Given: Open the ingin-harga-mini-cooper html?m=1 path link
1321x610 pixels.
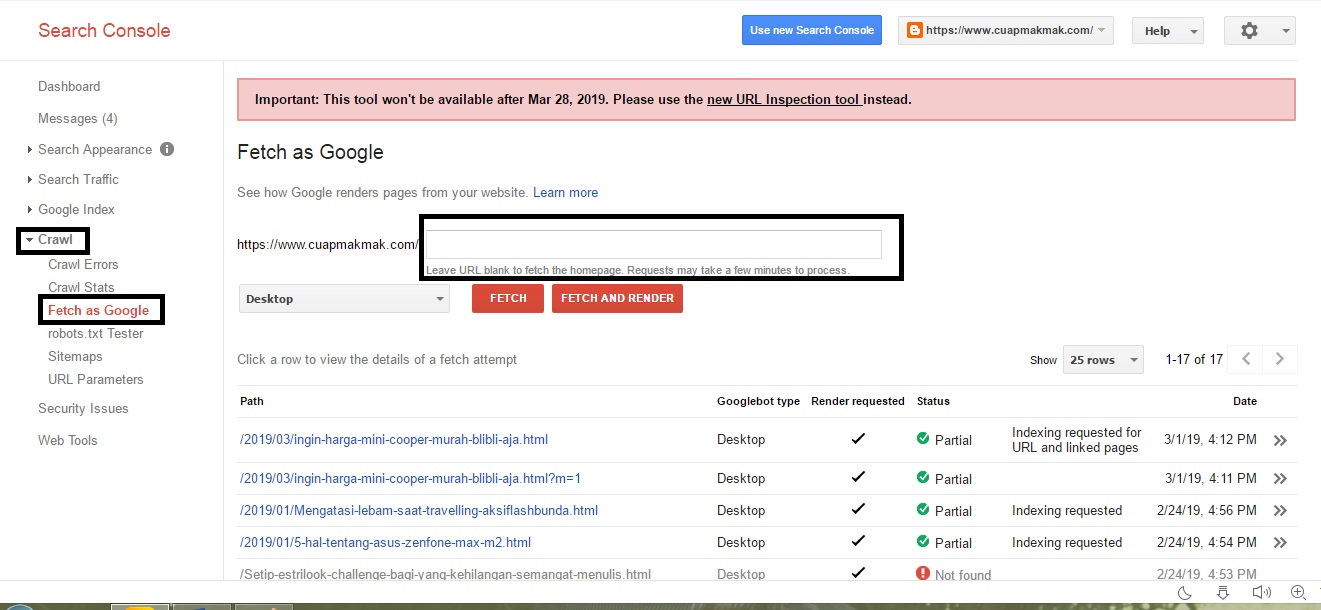Looking at the screenshot, I should (x=410, y=478).
